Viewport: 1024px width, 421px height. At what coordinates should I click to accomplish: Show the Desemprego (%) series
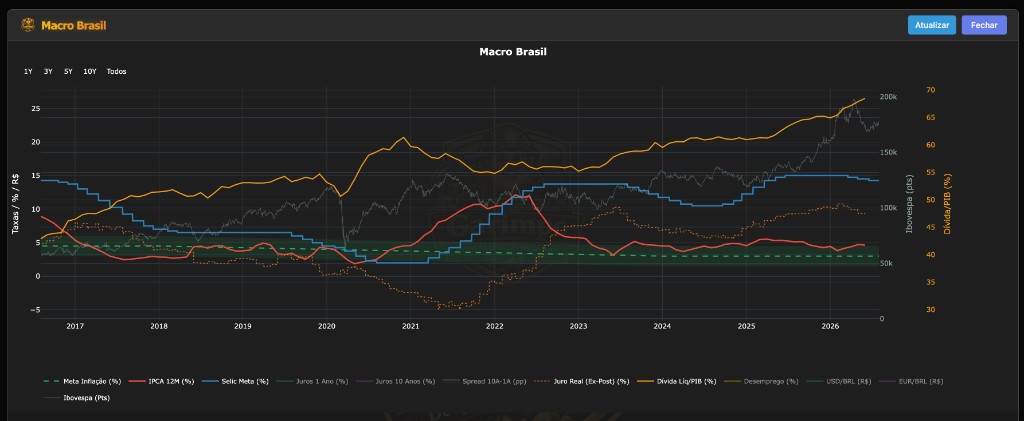pyautogui.click(x=761, y=381)
